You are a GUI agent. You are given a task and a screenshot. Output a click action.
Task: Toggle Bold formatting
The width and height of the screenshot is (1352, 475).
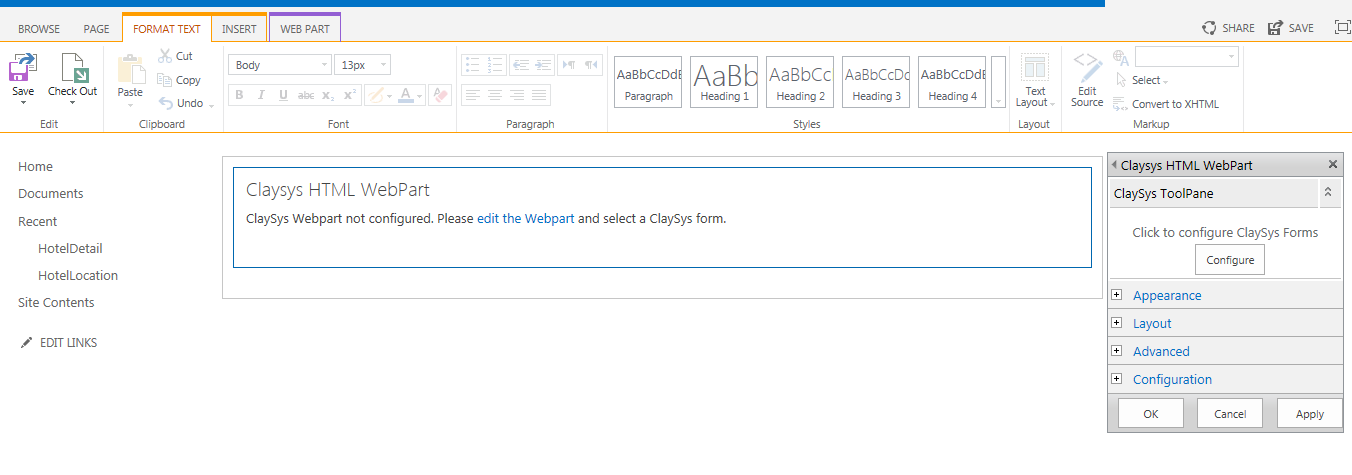[x=239, y=95]
